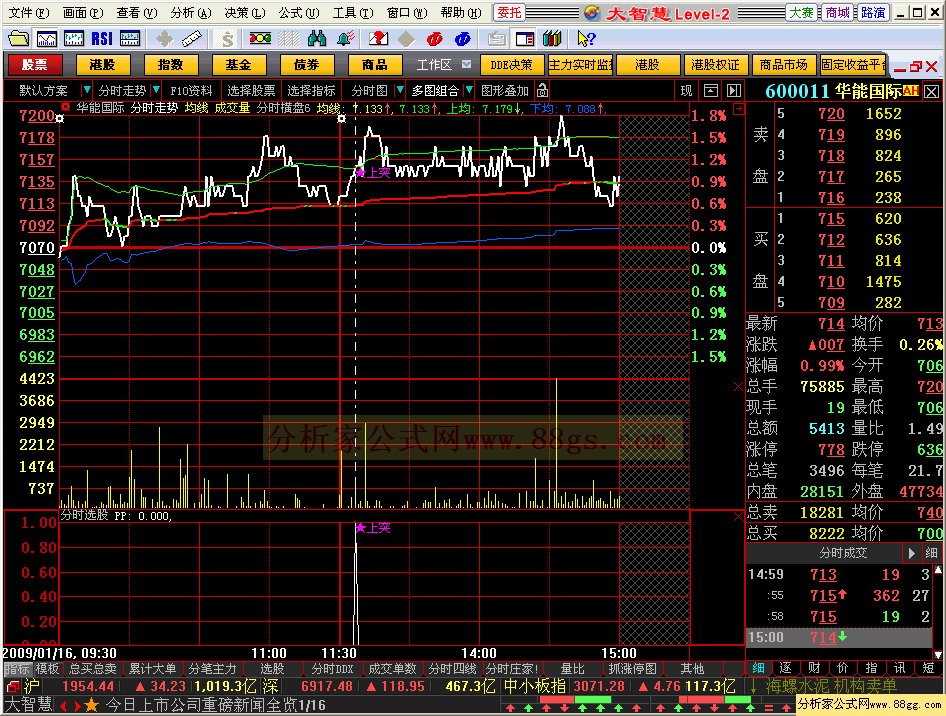Select the red arrow box above percent axis
The width and height of the screenshot is (946, 716).
(738, 109)
